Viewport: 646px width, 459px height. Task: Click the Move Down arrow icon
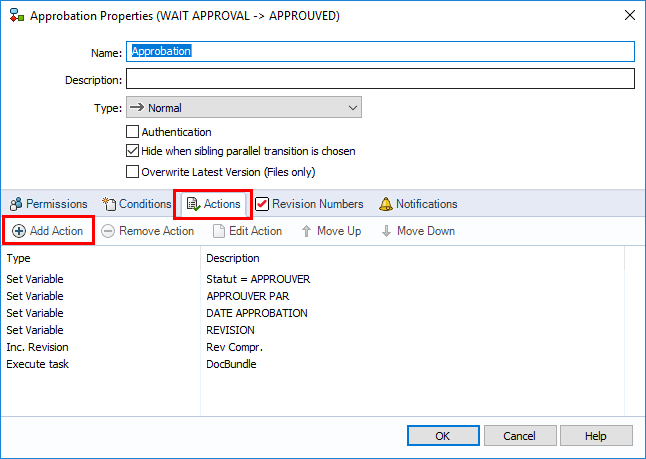coord(386,231)
